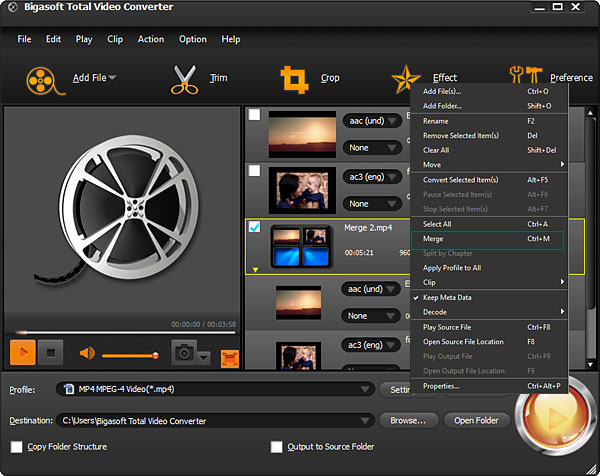Open the Edit menu

point(53,39)
